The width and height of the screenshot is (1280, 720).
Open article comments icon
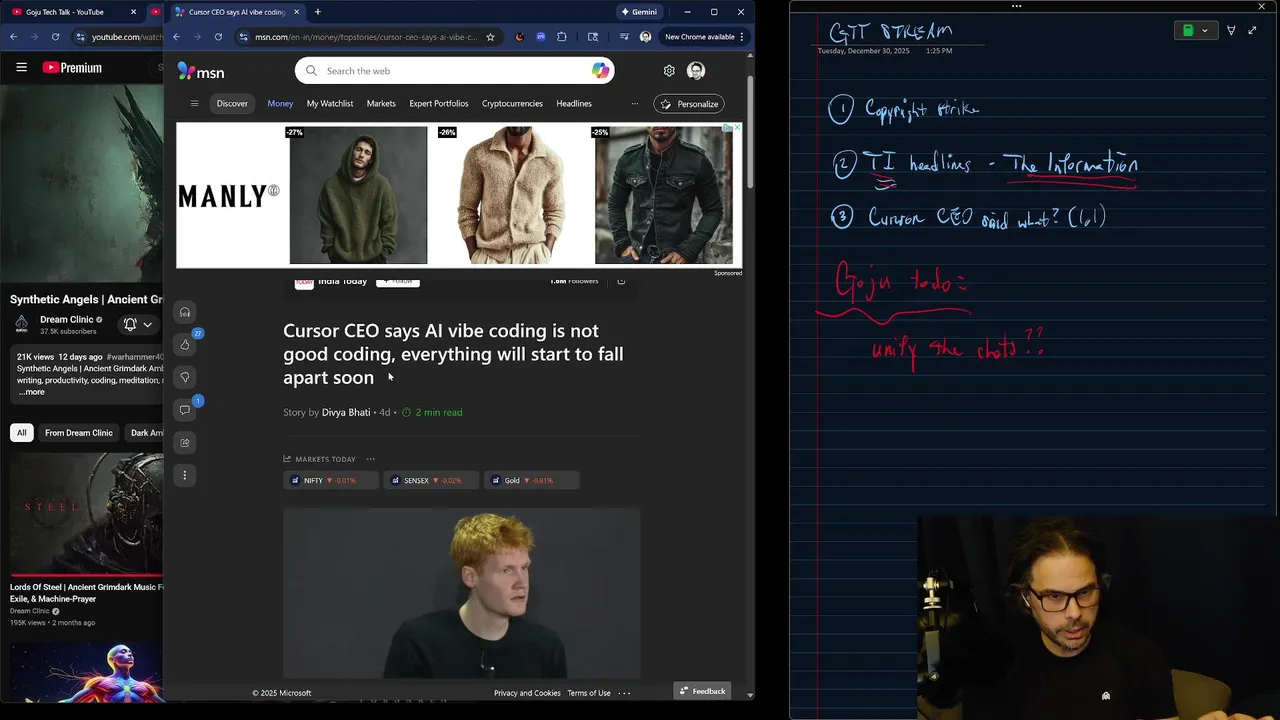185,410
